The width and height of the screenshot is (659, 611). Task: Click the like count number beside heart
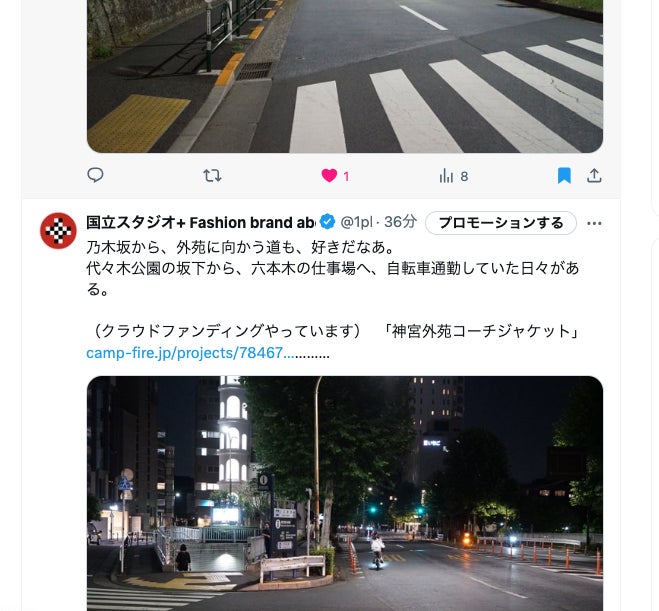point(346,176)
